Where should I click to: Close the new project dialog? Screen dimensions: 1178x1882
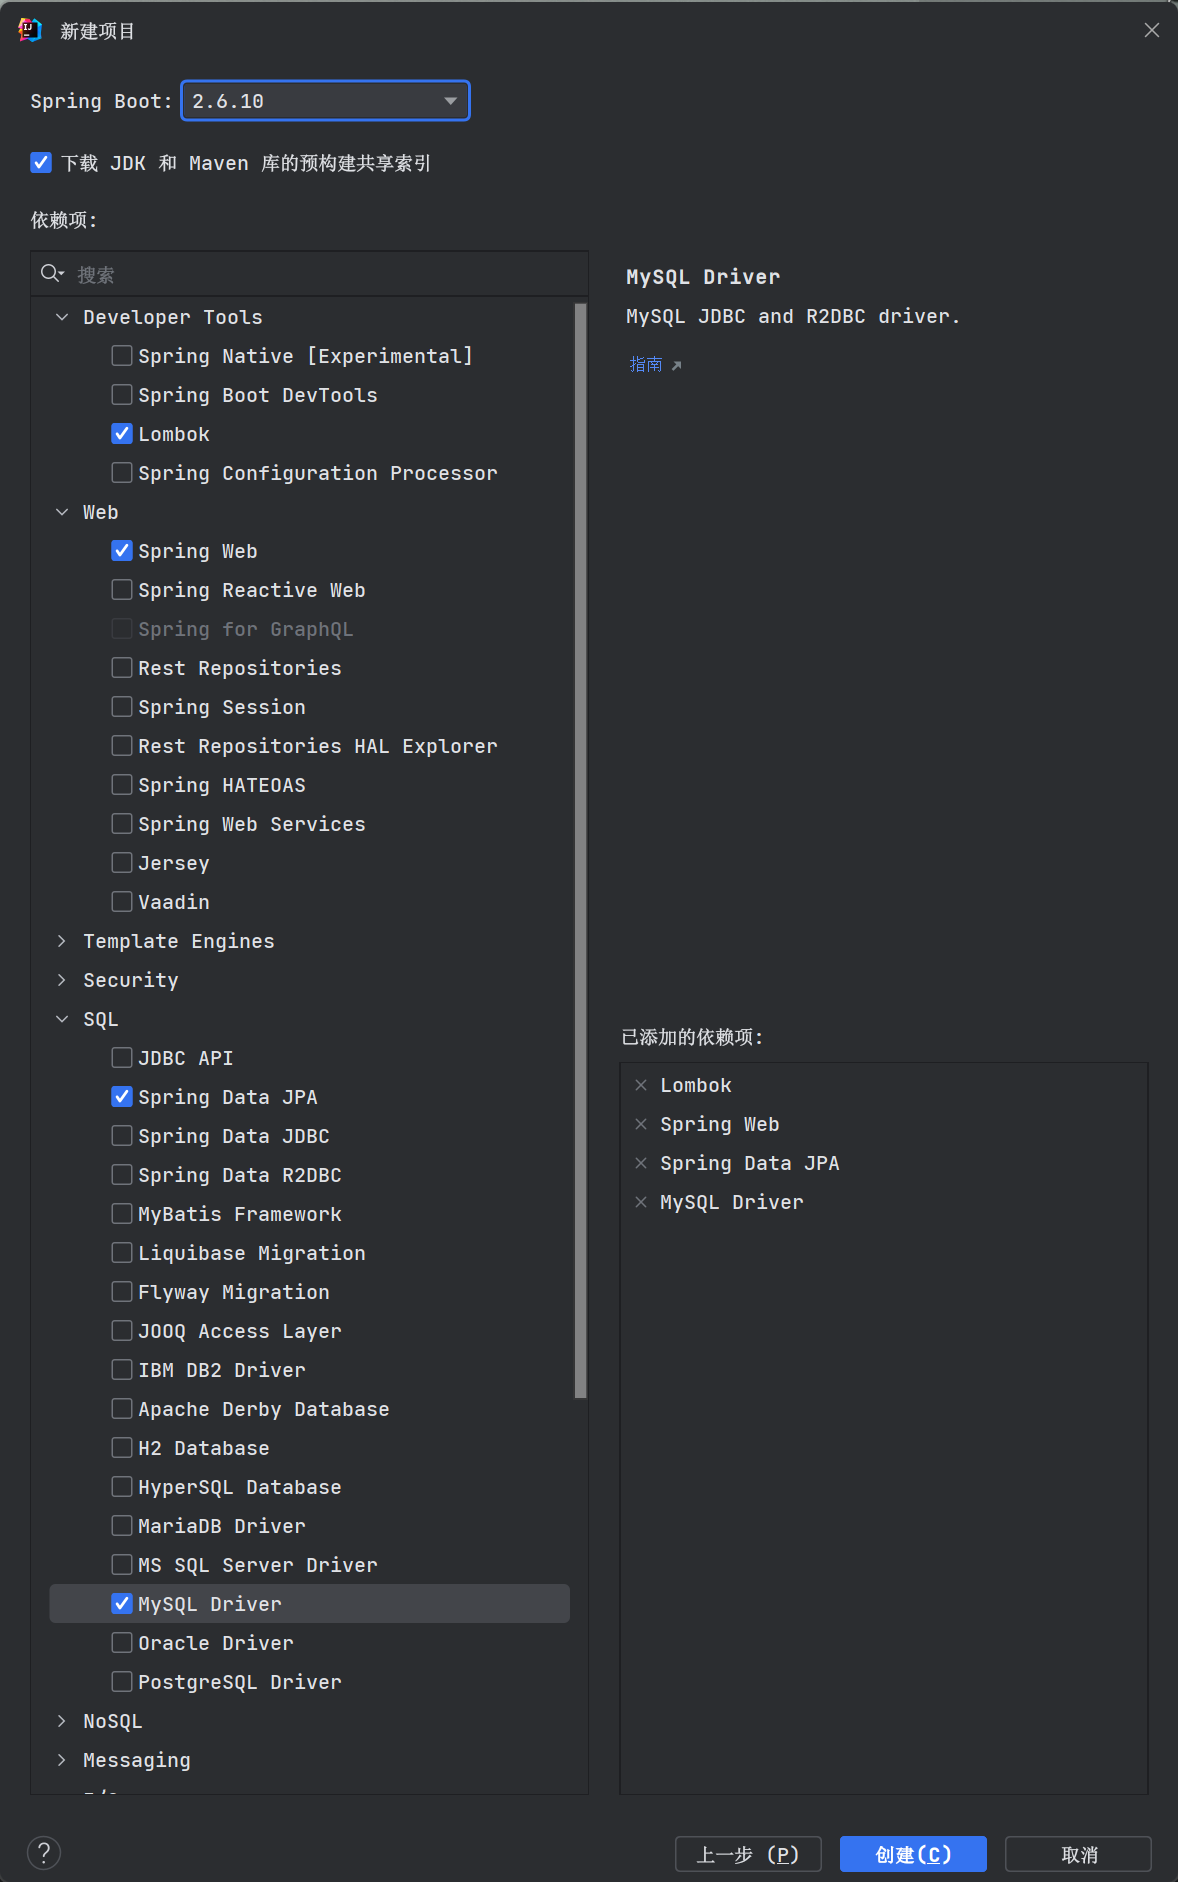(1152, 30)
